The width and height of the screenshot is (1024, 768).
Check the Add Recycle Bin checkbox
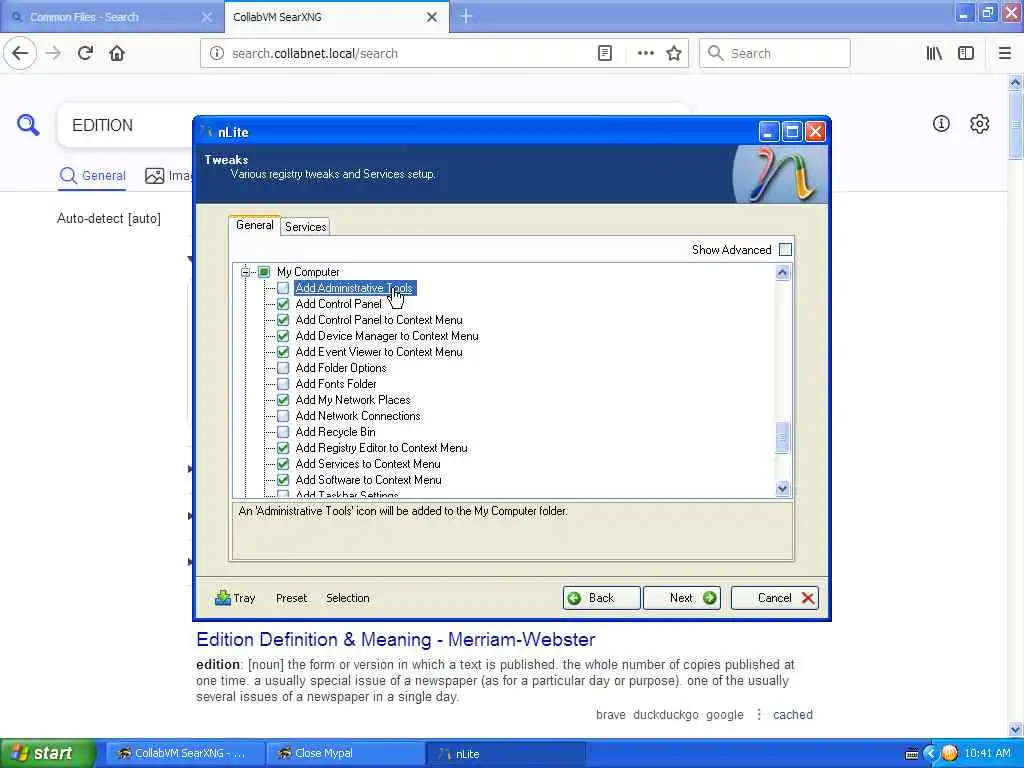283,432
